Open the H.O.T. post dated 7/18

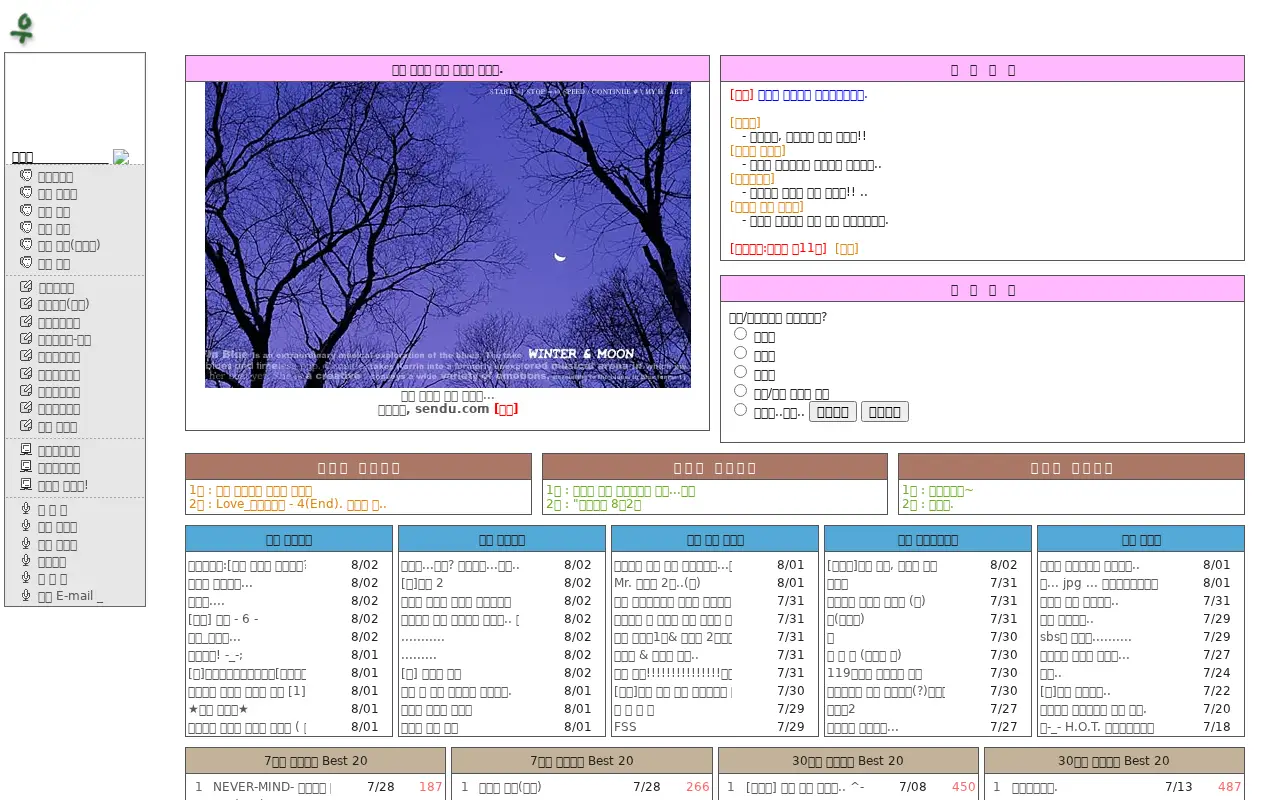1097,727
